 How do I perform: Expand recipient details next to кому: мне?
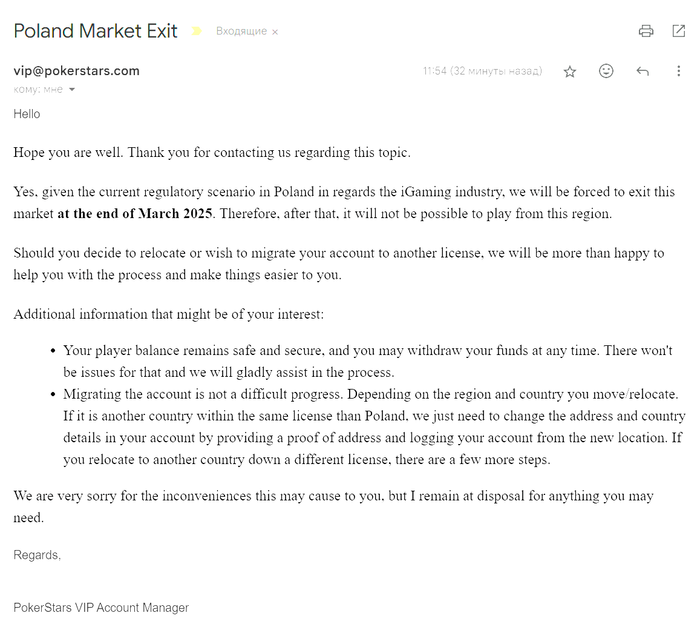click(x=72, y=90)
